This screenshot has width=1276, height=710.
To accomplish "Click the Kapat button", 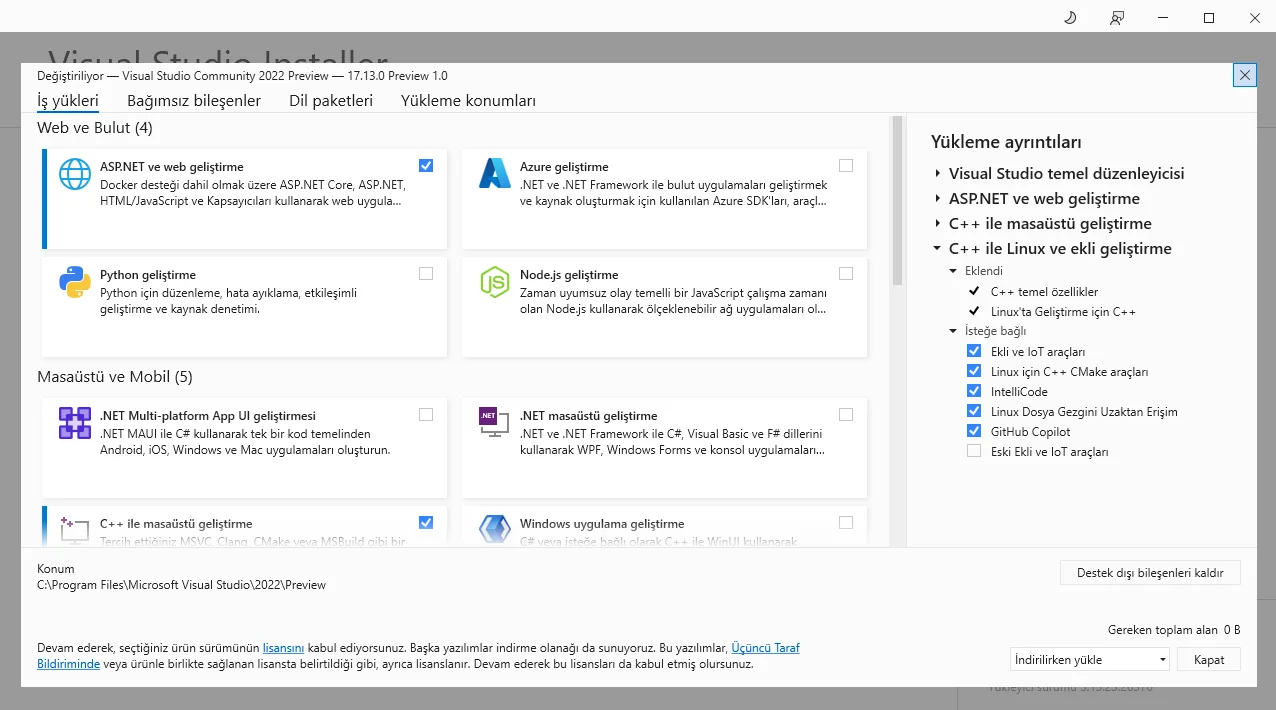I will 1209,660.
